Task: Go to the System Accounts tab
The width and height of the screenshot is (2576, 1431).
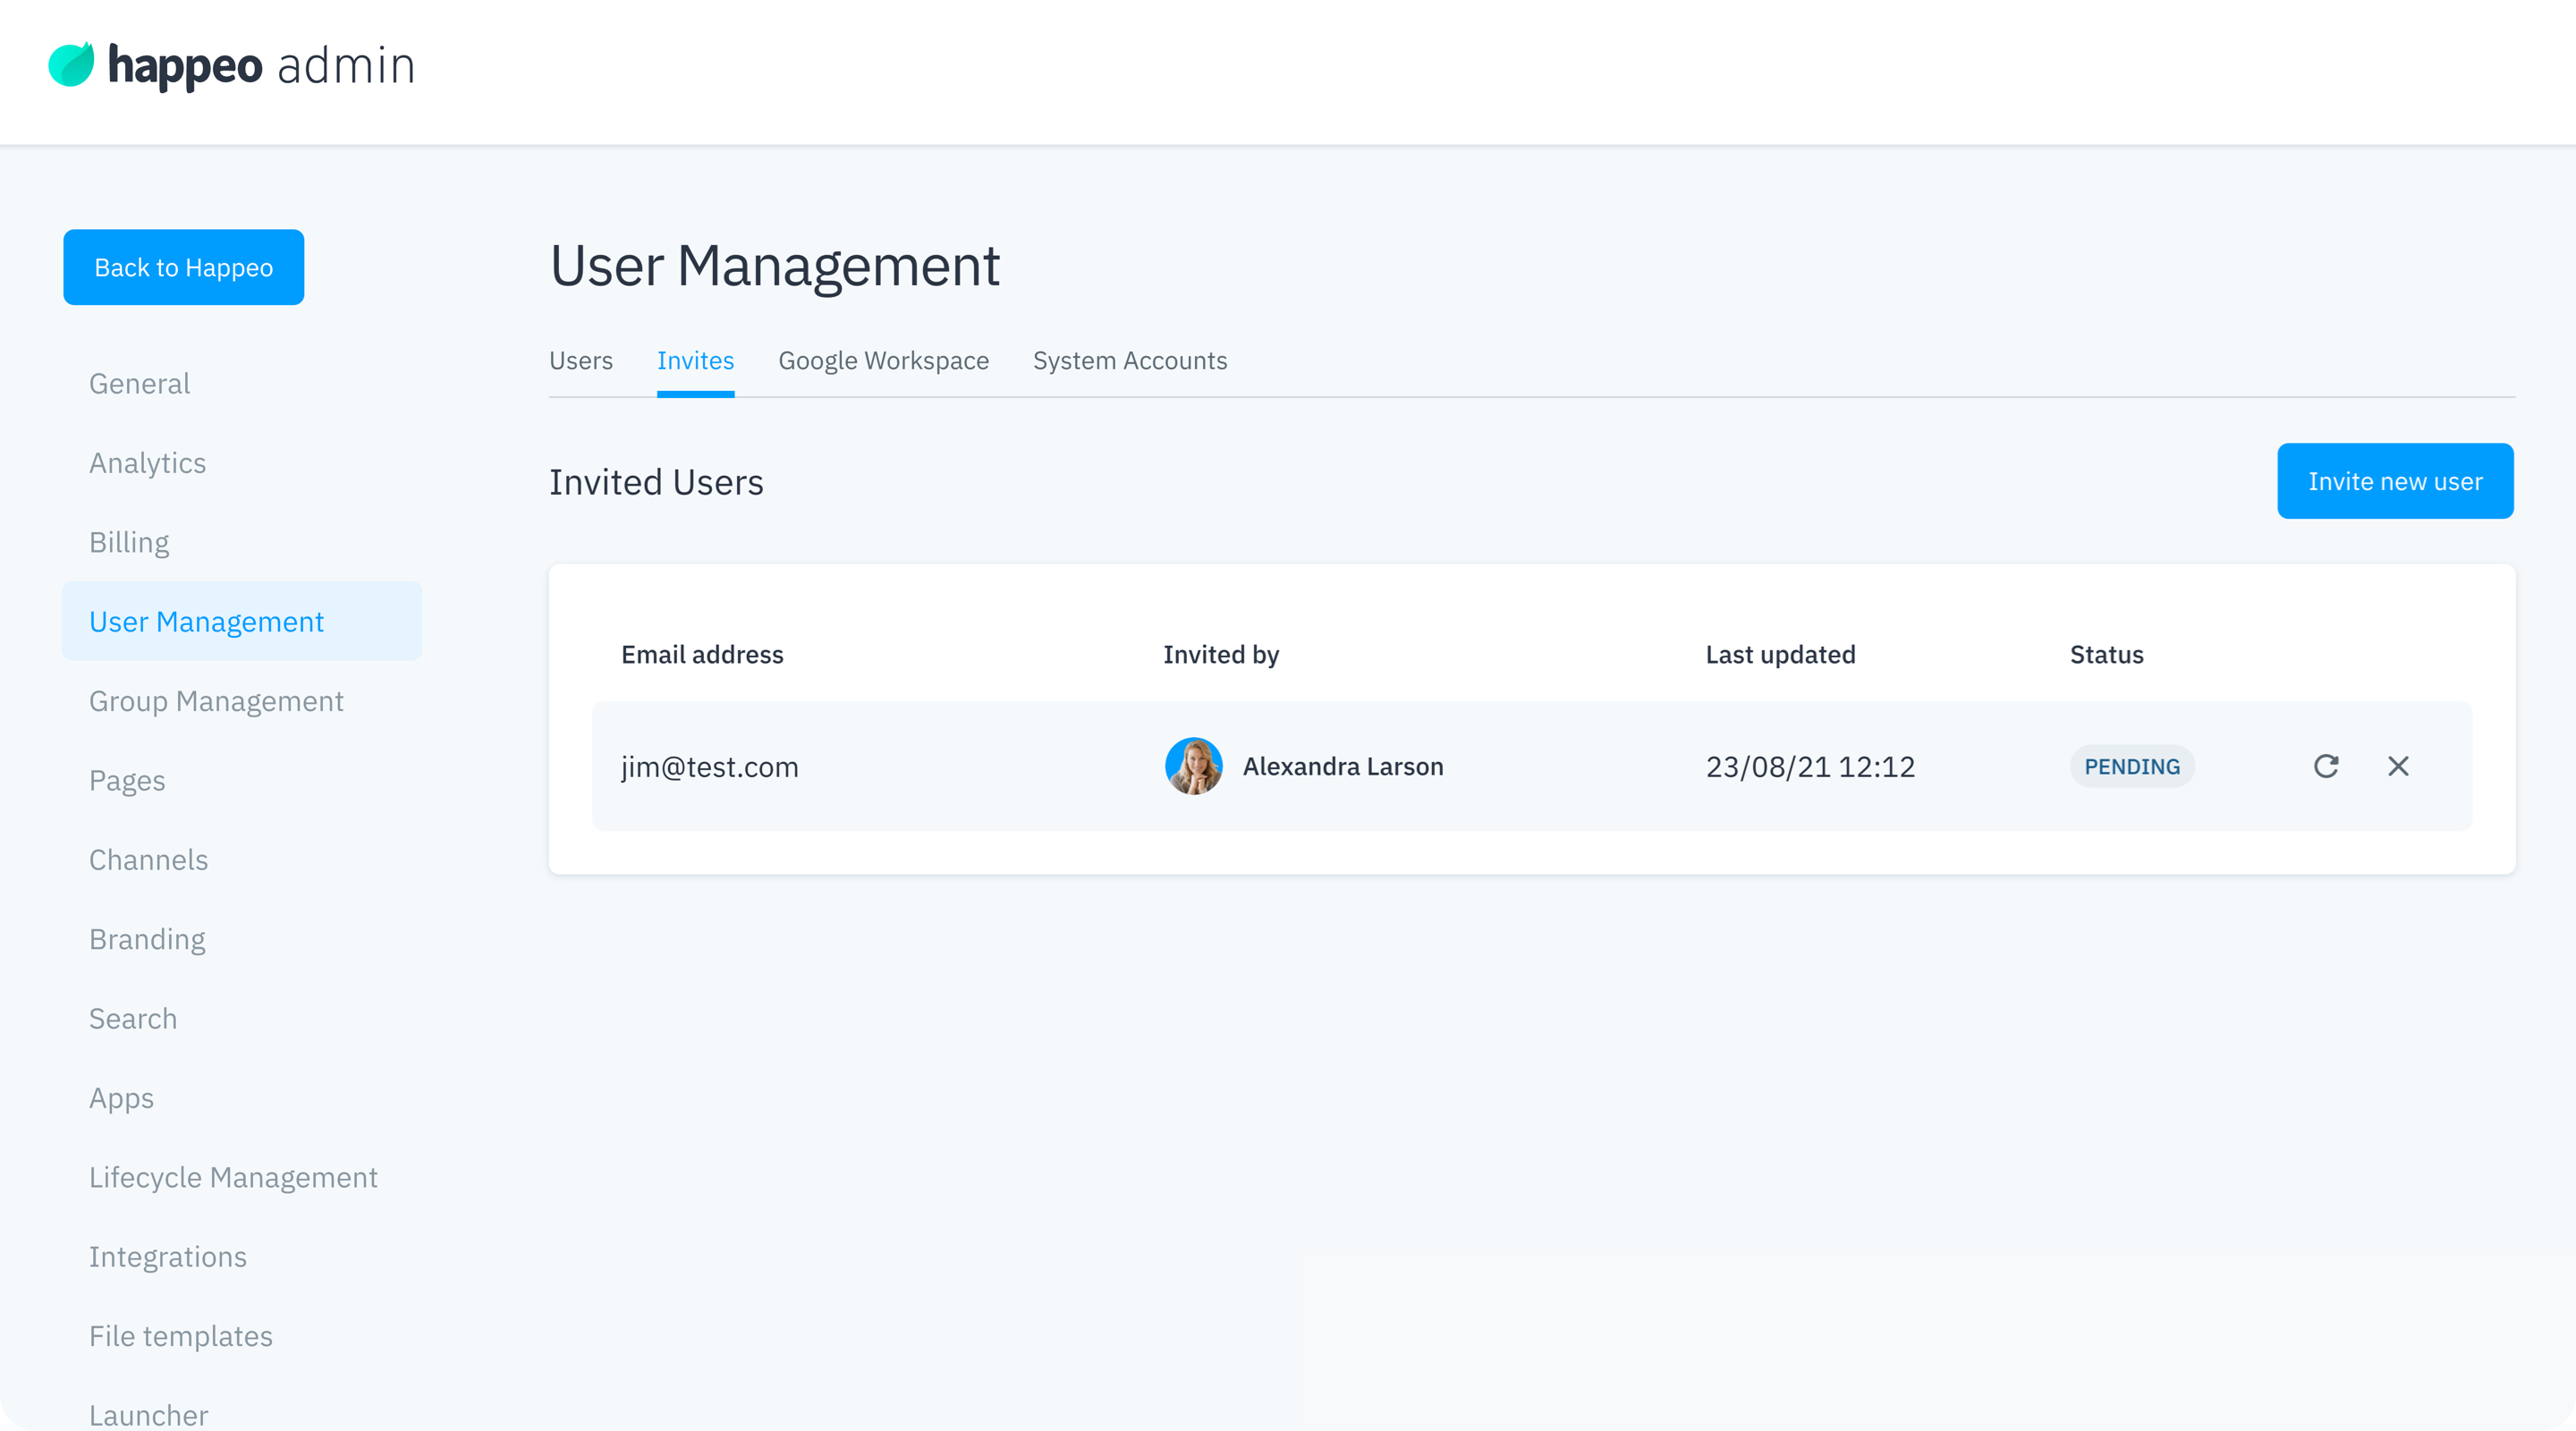Action: [x=1130, y=361]
